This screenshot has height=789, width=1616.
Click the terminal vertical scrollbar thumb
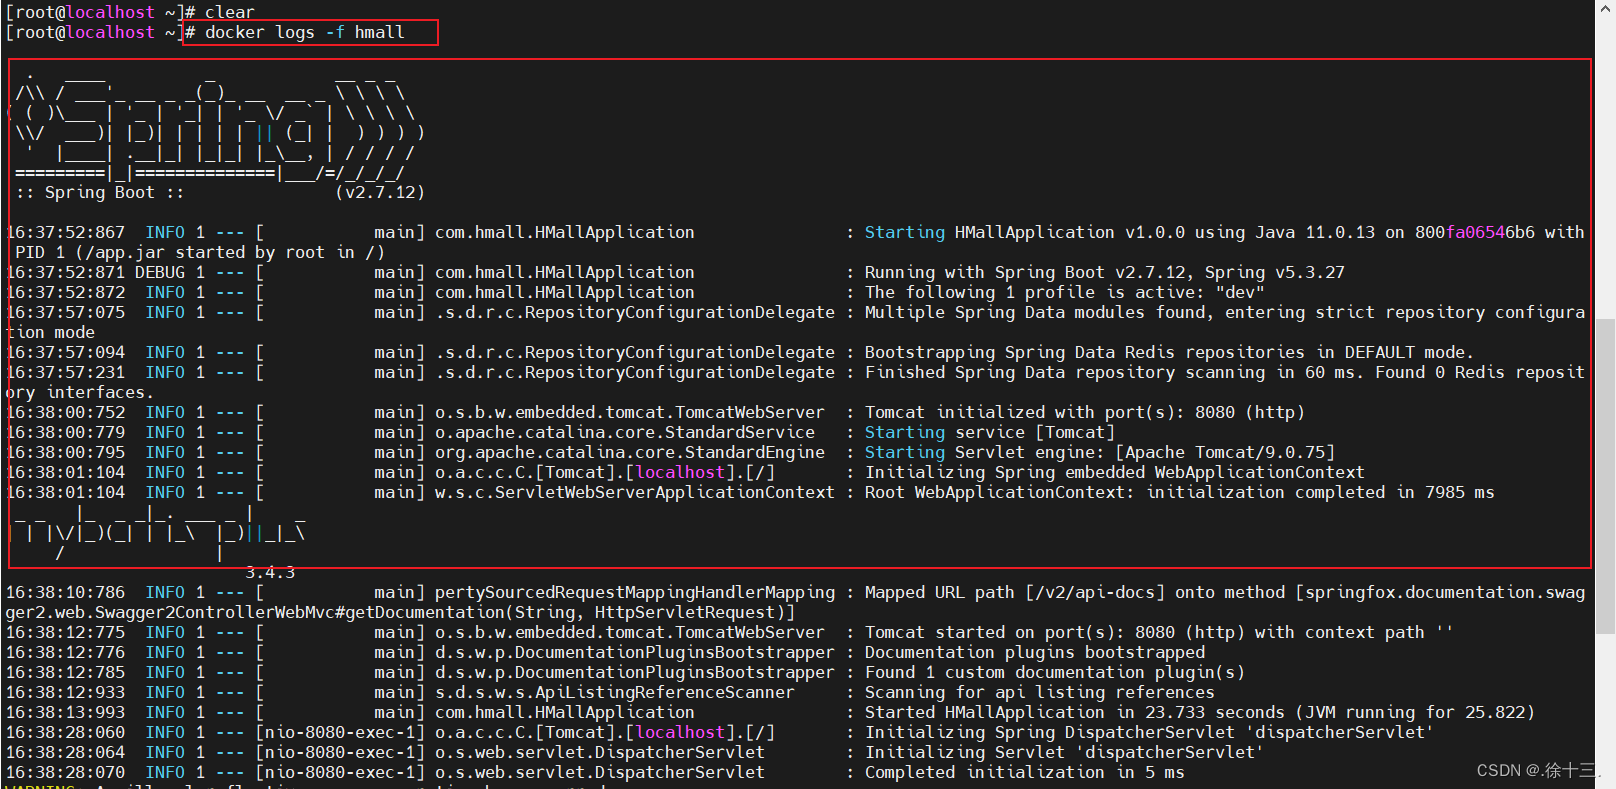pos(1605,476)
